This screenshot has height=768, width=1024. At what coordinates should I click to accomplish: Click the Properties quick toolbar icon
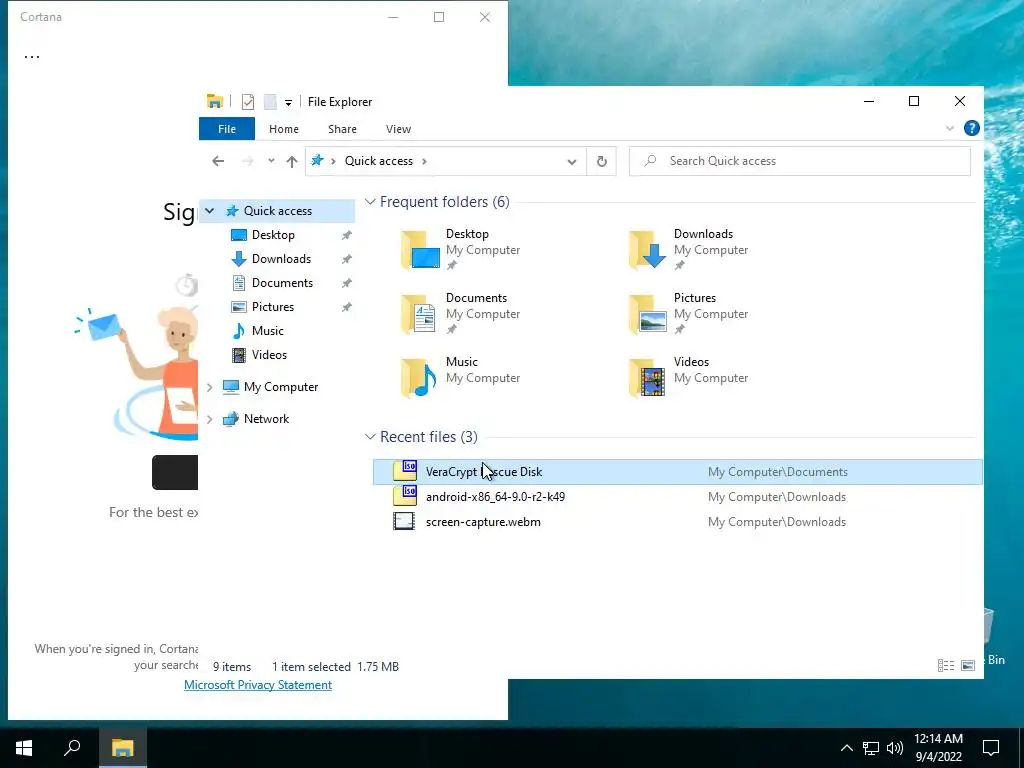(248, 102)
